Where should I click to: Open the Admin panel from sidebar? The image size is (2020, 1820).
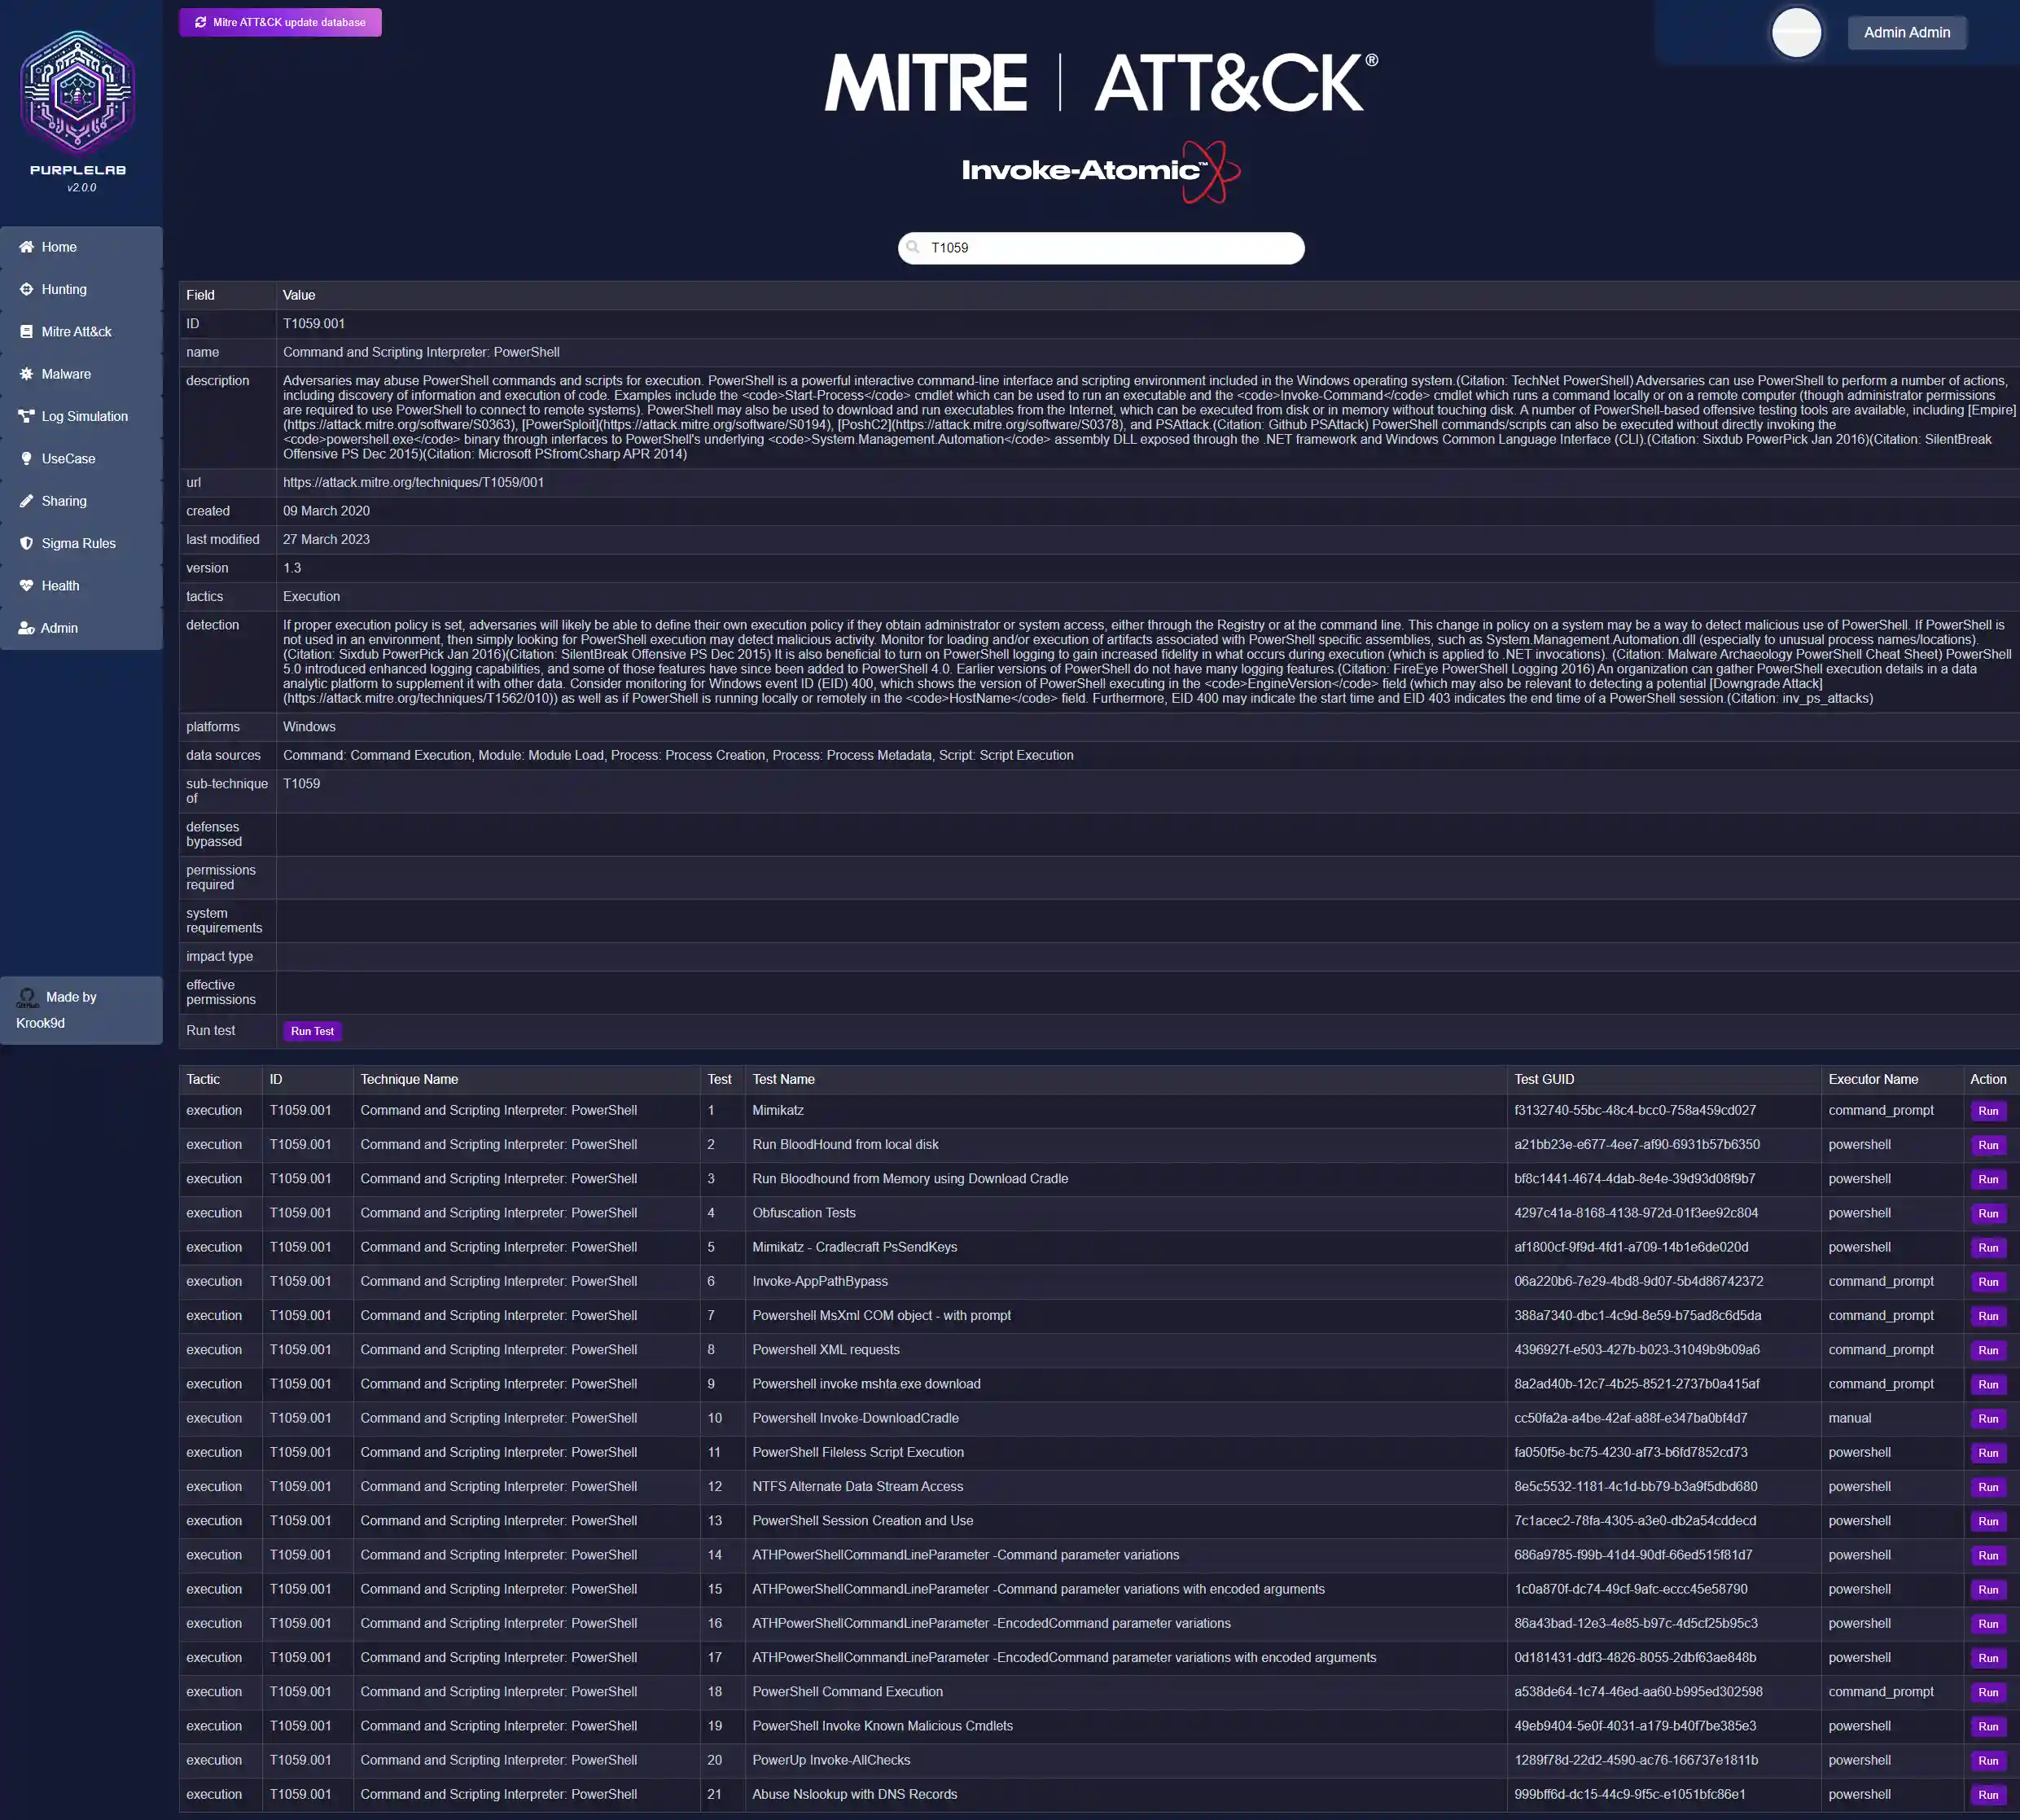[58, 627]
